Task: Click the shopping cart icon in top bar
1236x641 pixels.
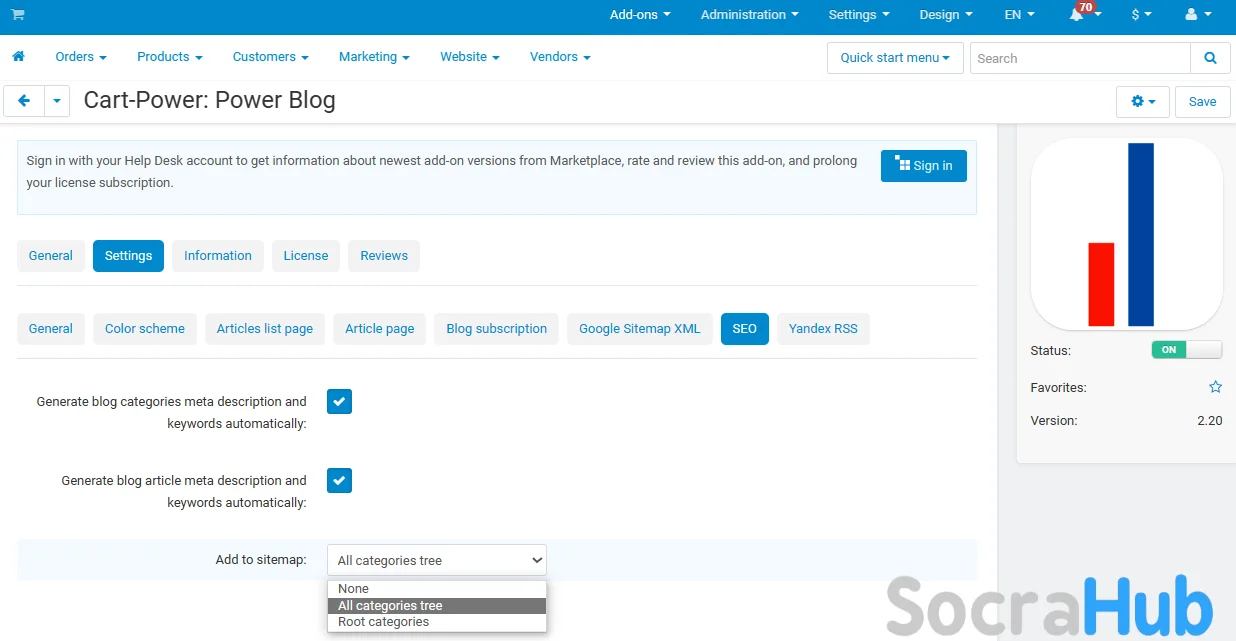Action: pos(18,15)
